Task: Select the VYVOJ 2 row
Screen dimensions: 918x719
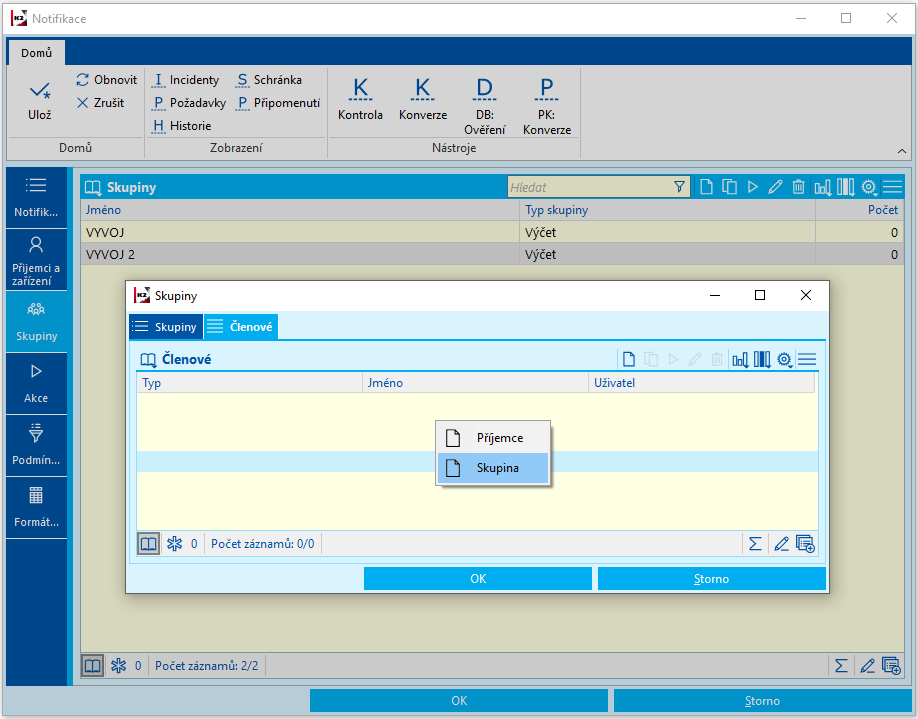Action: tap(492, 254)
